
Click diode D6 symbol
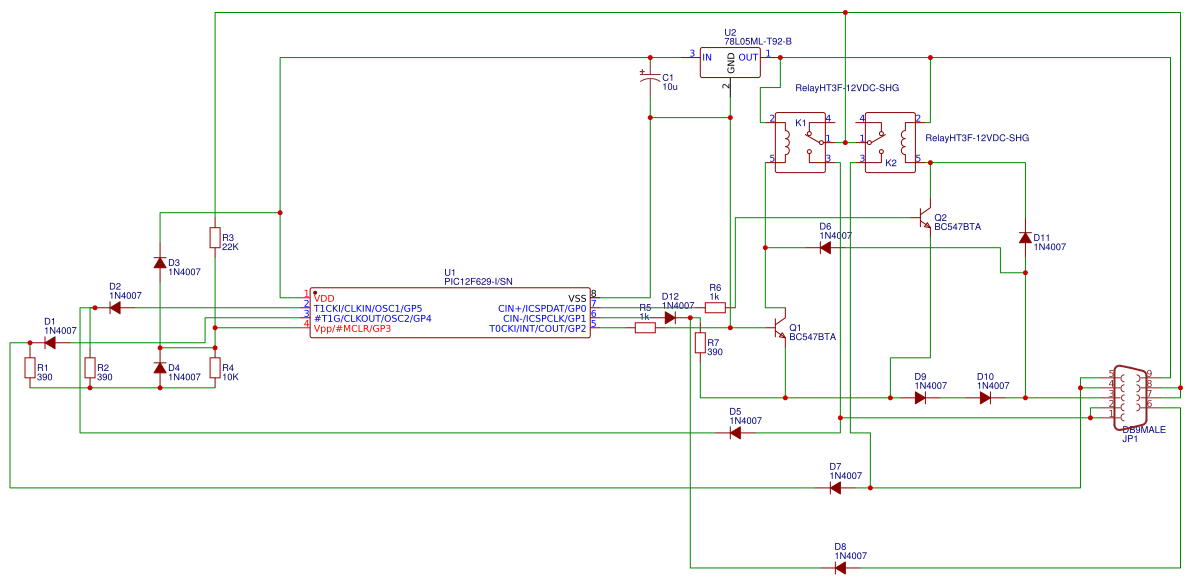(825, 247)
